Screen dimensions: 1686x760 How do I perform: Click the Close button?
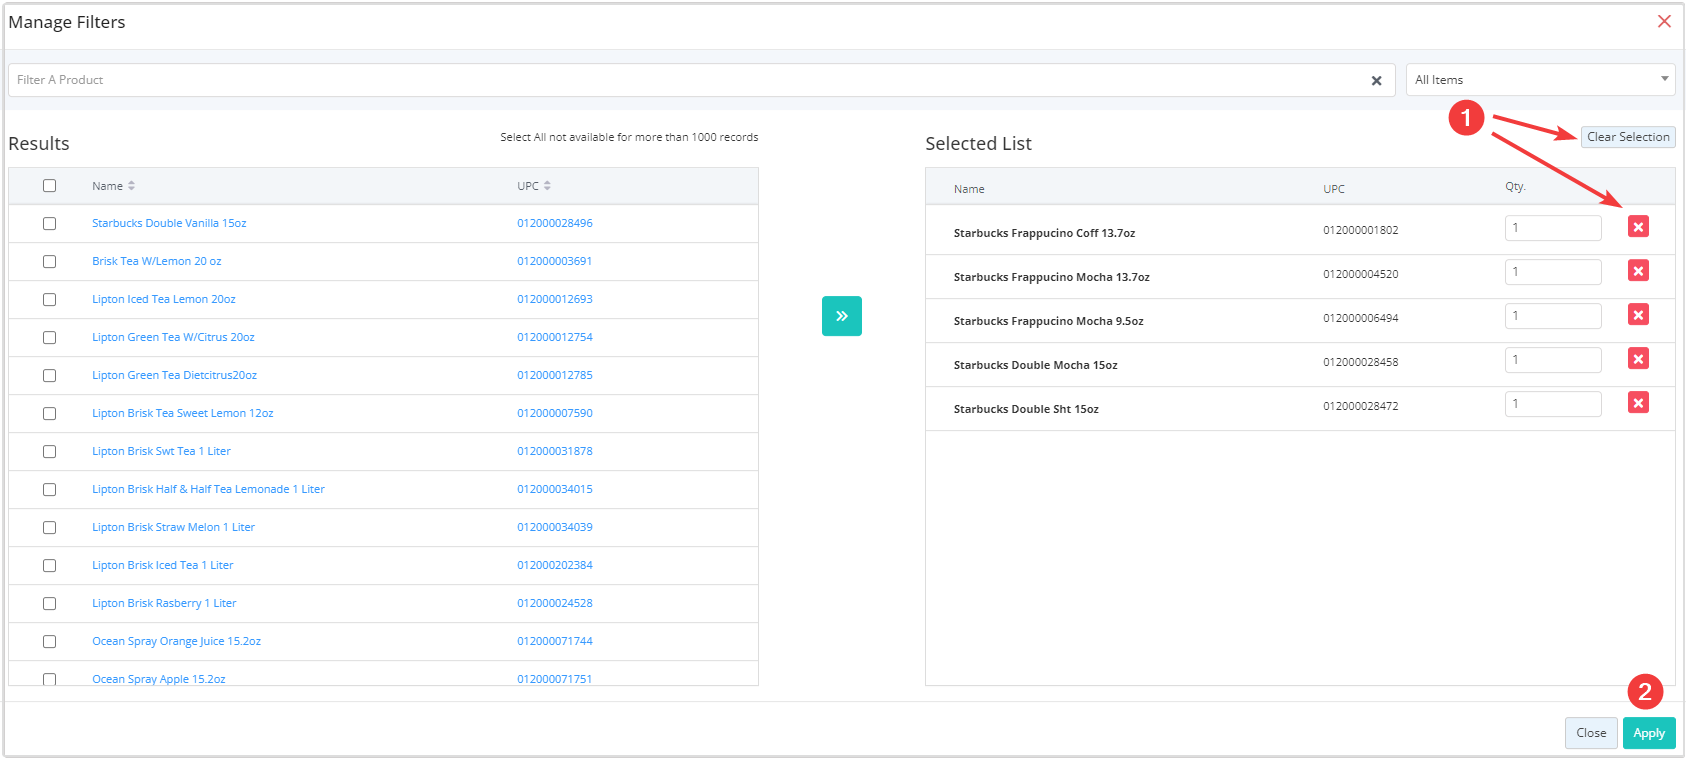(1591, 733)
